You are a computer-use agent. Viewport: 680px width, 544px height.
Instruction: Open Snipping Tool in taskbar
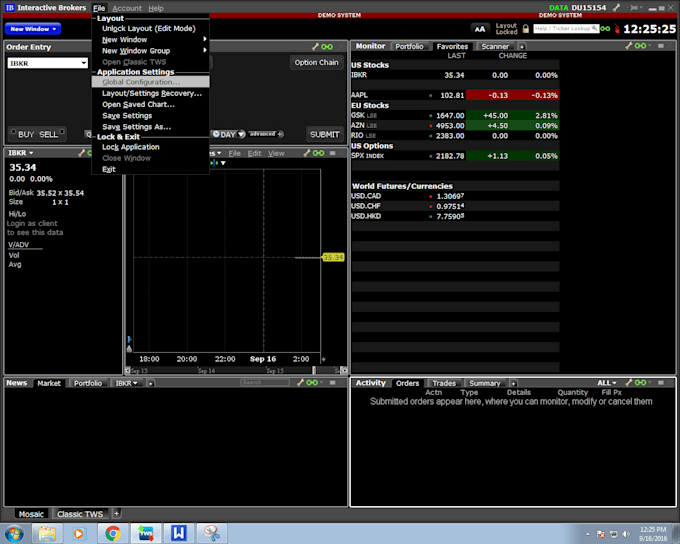(212, 533)
